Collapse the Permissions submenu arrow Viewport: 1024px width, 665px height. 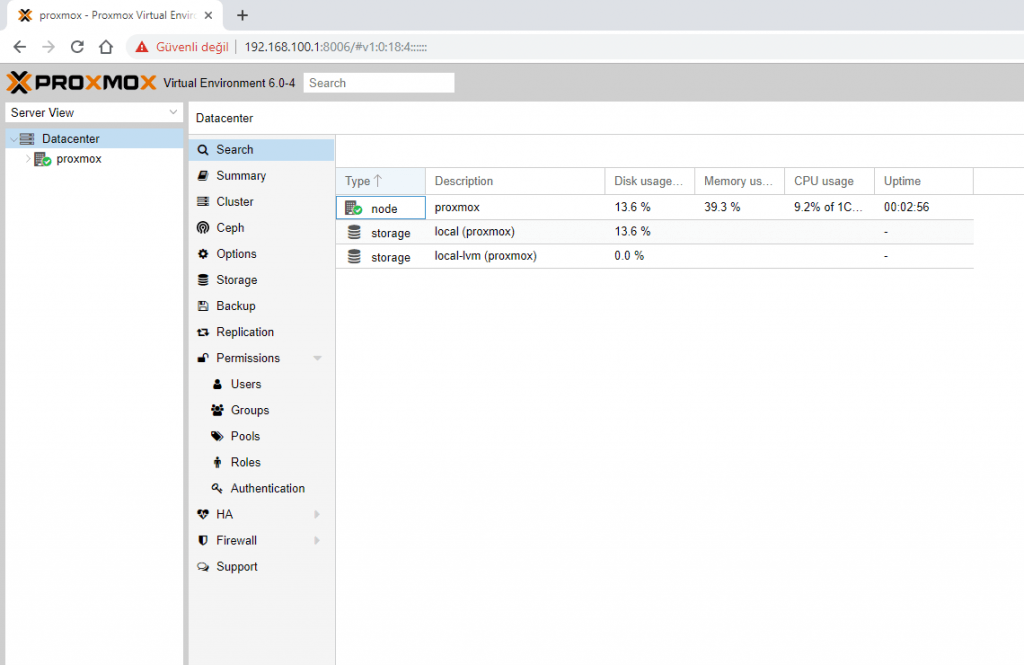point(317,358)
